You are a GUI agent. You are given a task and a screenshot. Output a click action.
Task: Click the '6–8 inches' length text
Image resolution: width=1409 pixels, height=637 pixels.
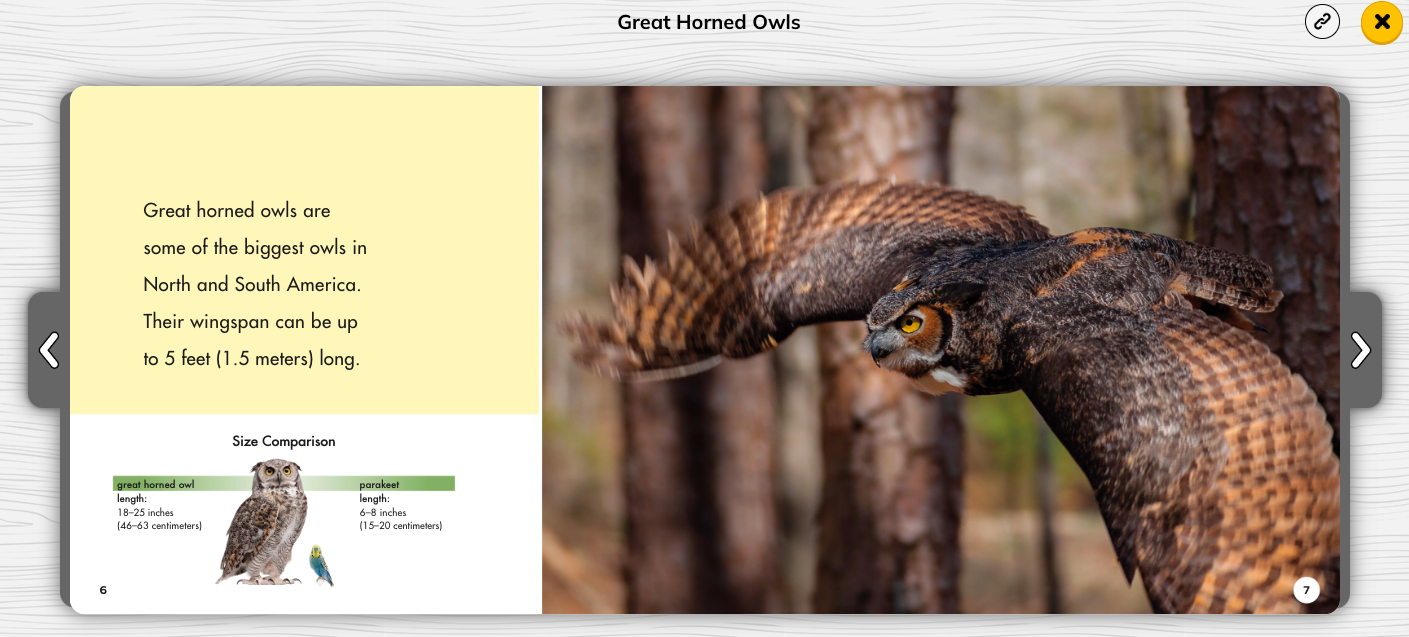[383, 513]
